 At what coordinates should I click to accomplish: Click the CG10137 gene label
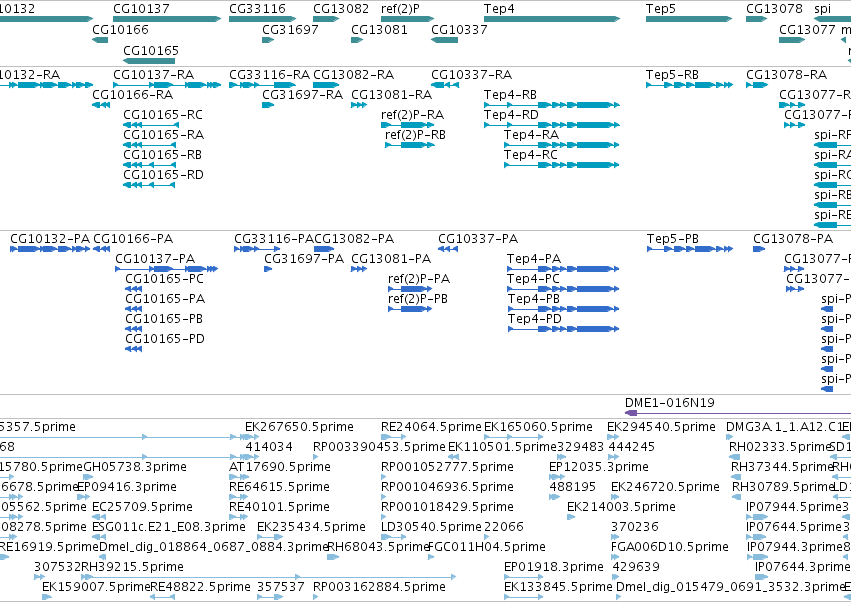(x=141, y=9)
